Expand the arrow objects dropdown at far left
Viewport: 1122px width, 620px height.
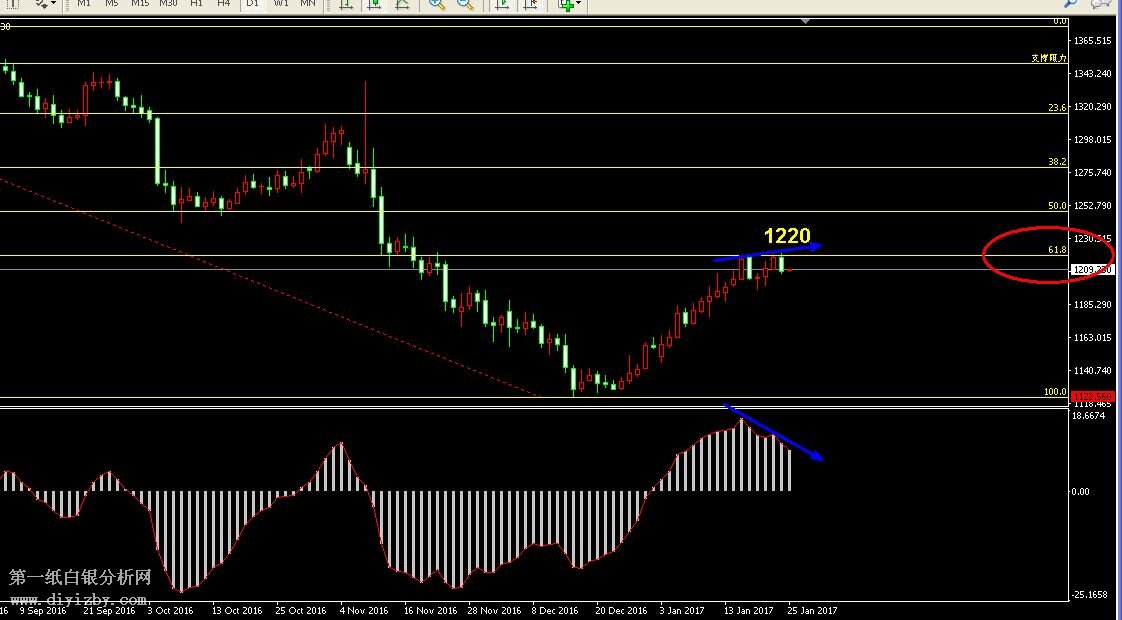tap(44, 4)
